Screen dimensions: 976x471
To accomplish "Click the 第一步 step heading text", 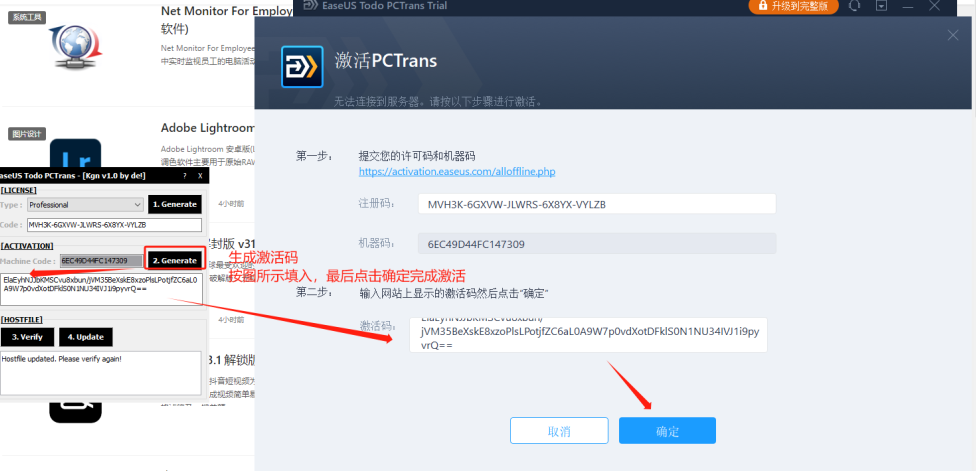I will click(314, 156).
